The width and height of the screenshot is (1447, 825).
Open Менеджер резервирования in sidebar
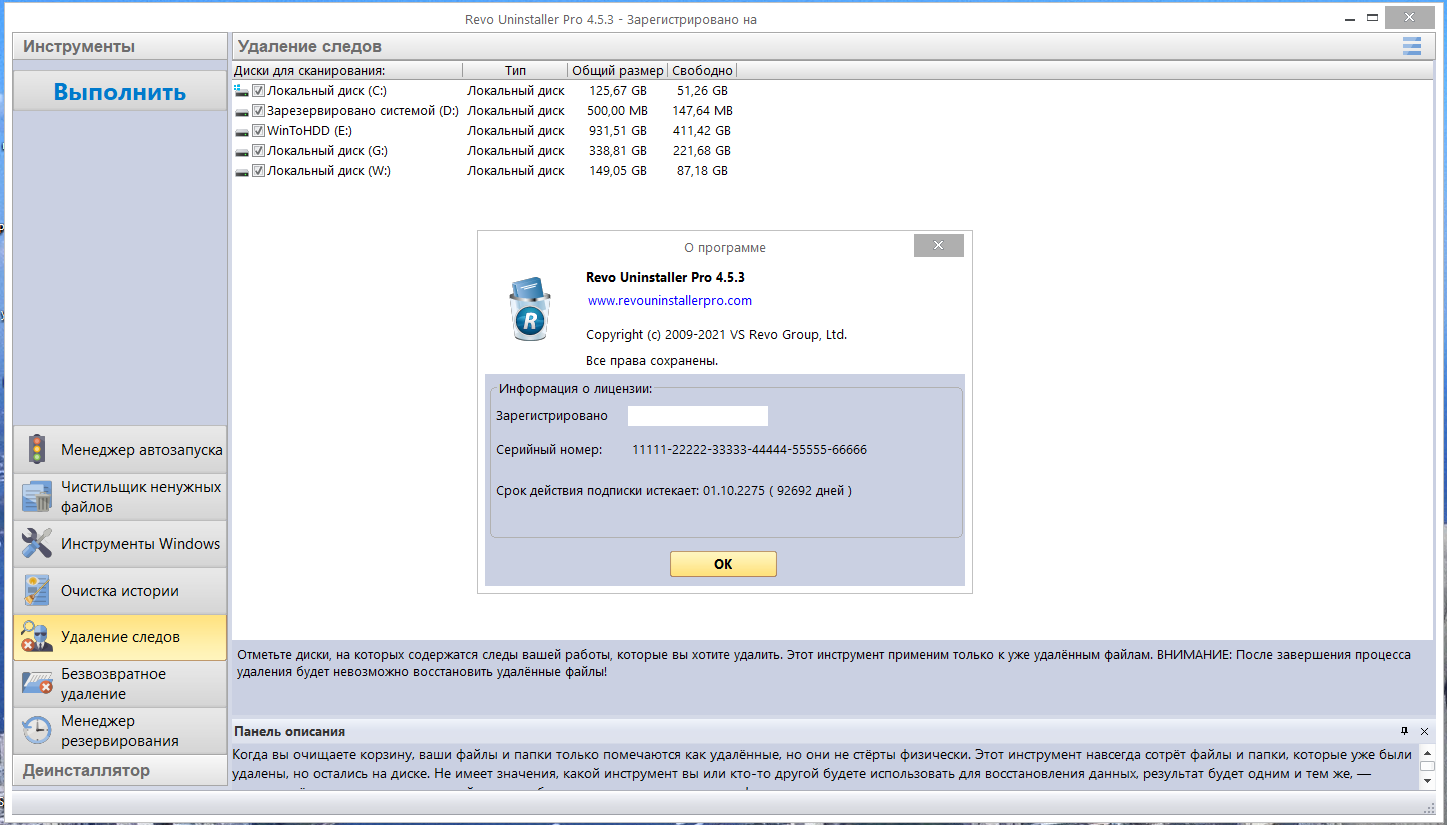pyautogui.click(x=120, y=730)
